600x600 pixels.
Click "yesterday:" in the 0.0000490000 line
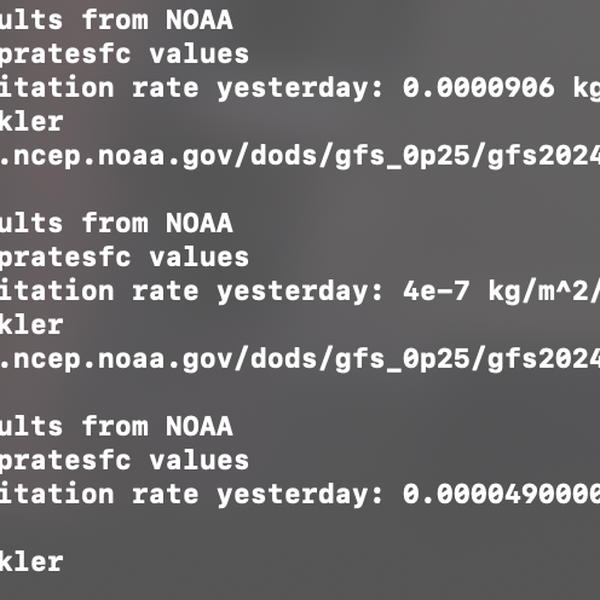click(300, 494)
